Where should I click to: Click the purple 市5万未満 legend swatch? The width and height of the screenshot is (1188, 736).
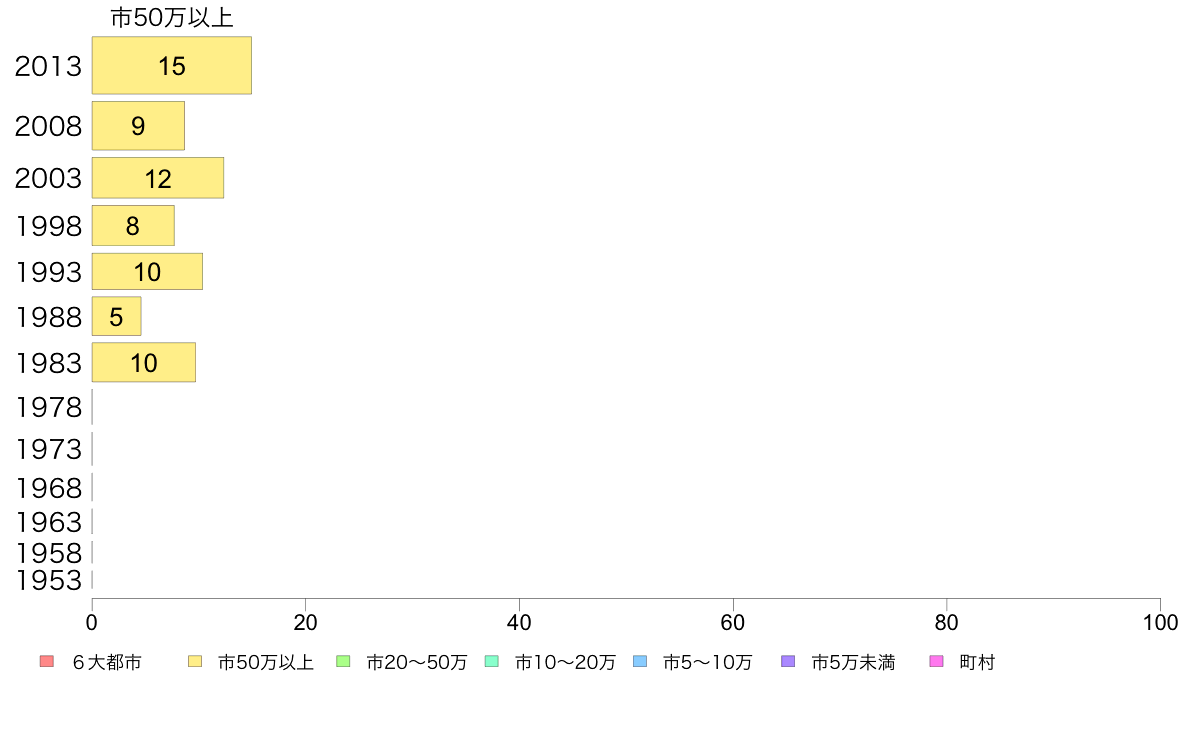point(788,661)
